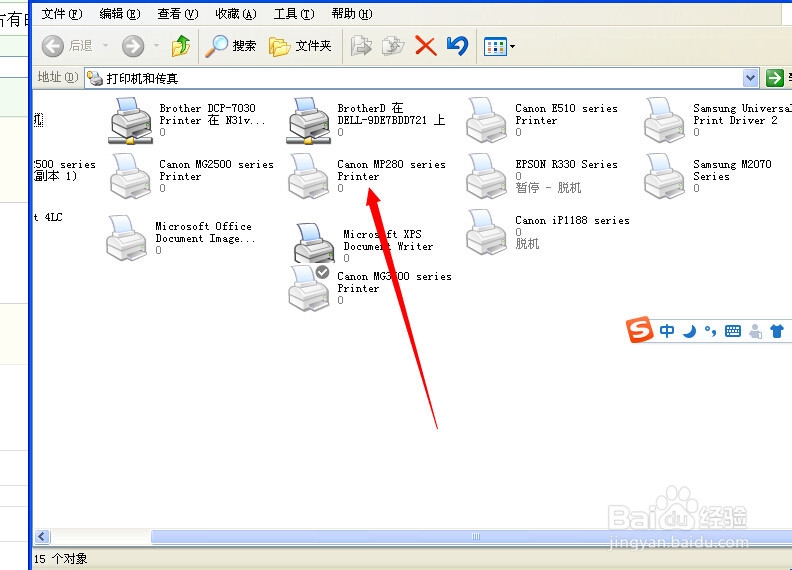This screenshot has height=570, width=792.
Task: Click the 'Canon iP1188 series' label text
Action: click(x=572, y=220)
